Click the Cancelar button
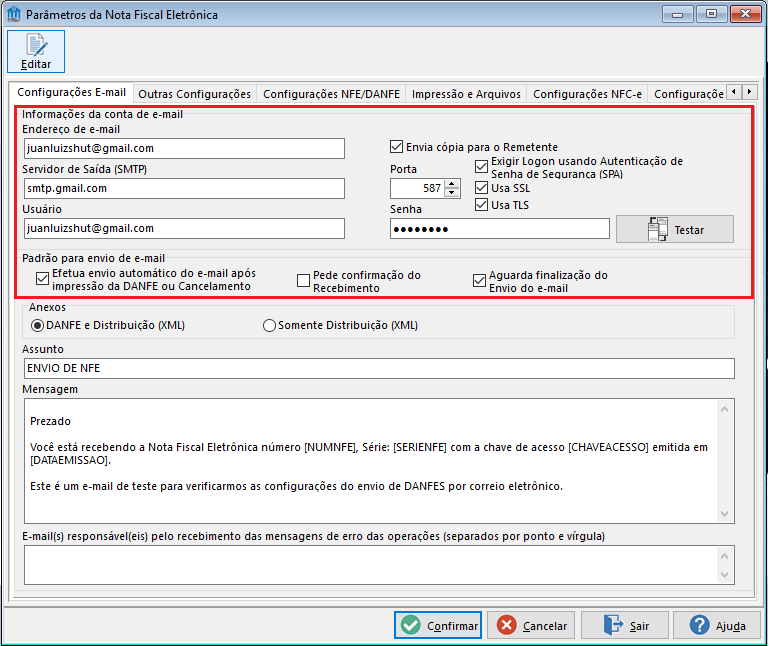Viewport: 769px width, 646px height. pyautogui.click(x=531, y=625)
